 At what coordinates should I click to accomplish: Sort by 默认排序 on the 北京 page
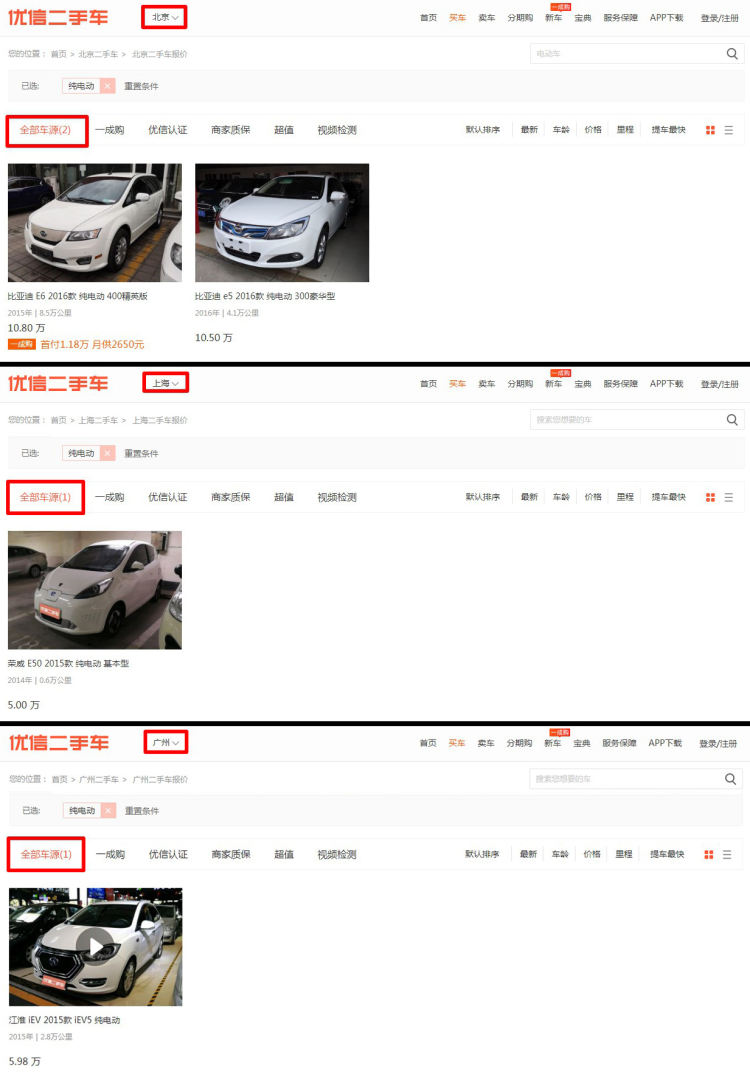[x=483, y=129]
